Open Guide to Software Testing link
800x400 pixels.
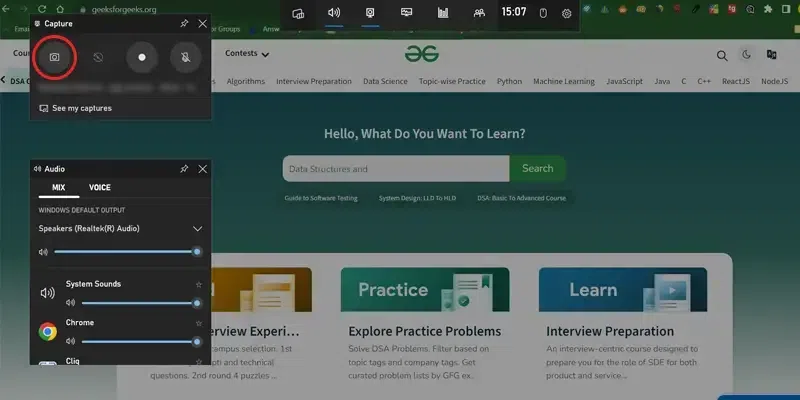321,198
